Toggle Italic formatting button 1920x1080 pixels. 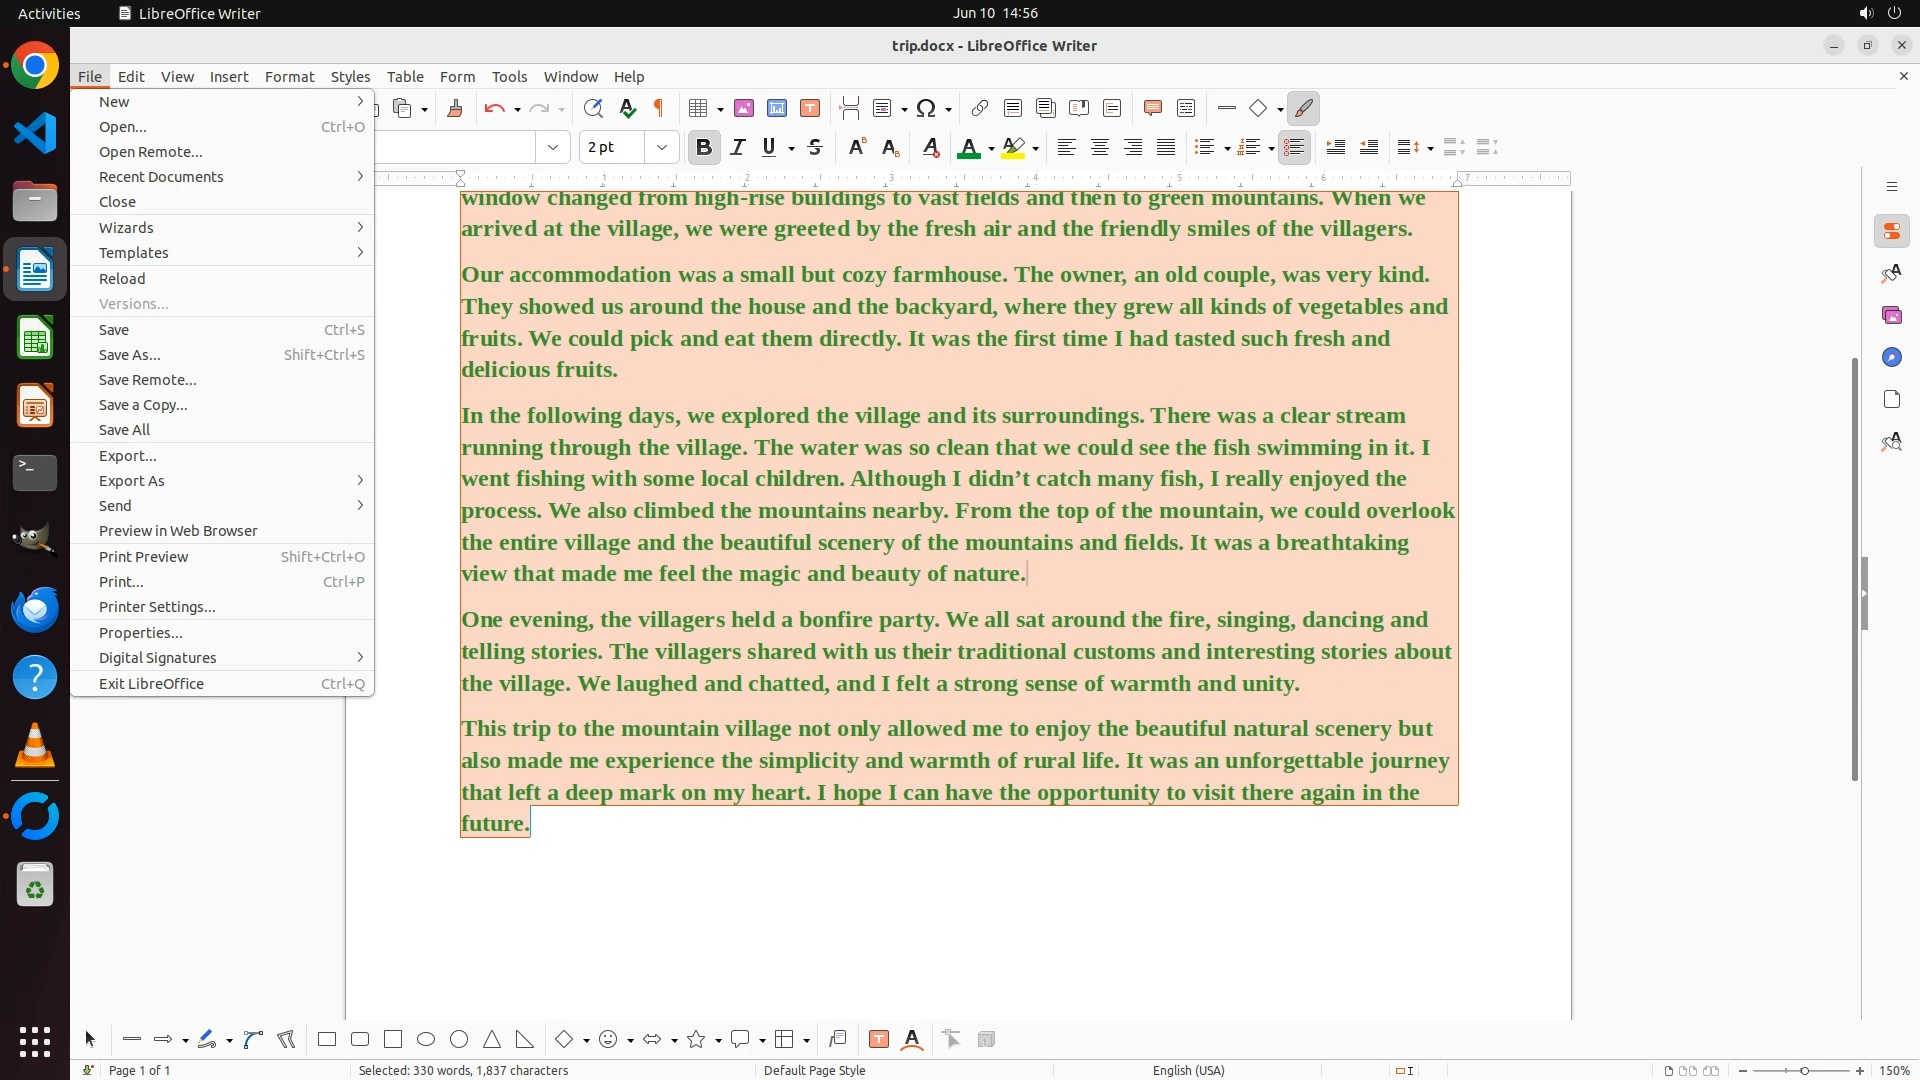point(738,148)
